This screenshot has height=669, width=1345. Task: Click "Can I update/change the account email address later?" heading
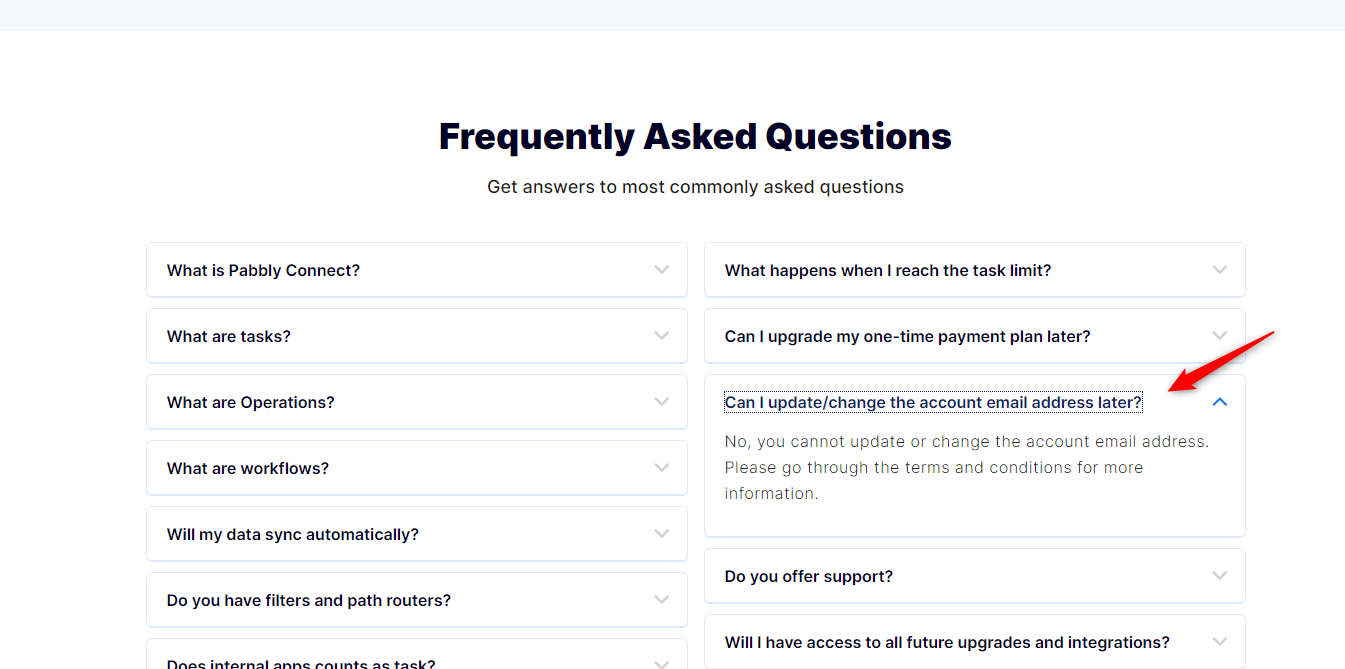click(x=933, y=403)
